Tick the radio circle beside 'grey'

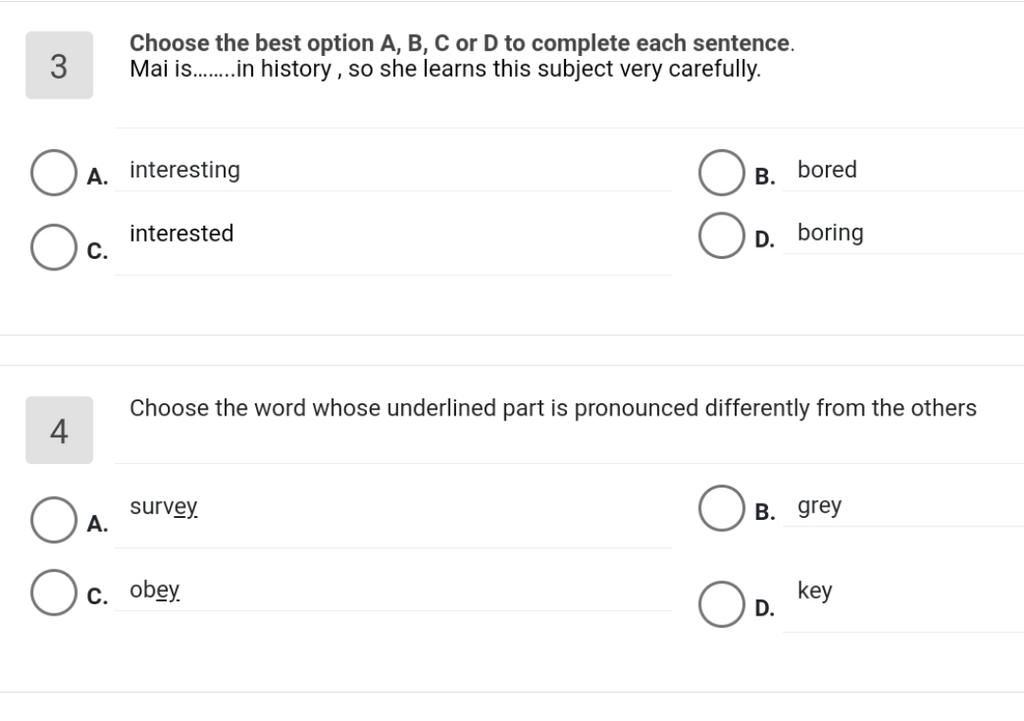click(x=721, y=509)
